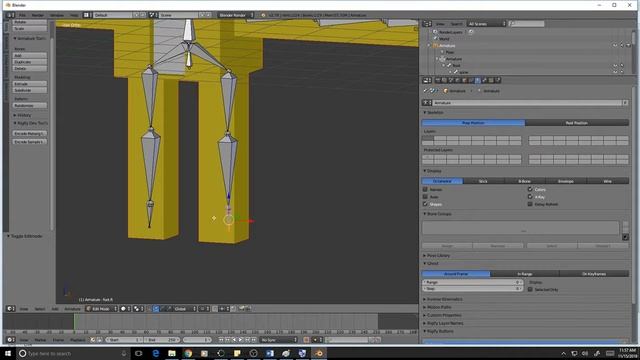Toggle visibility of top Armature object in outliner
Viewport: 640px width, 360px height.
point(615,45)
